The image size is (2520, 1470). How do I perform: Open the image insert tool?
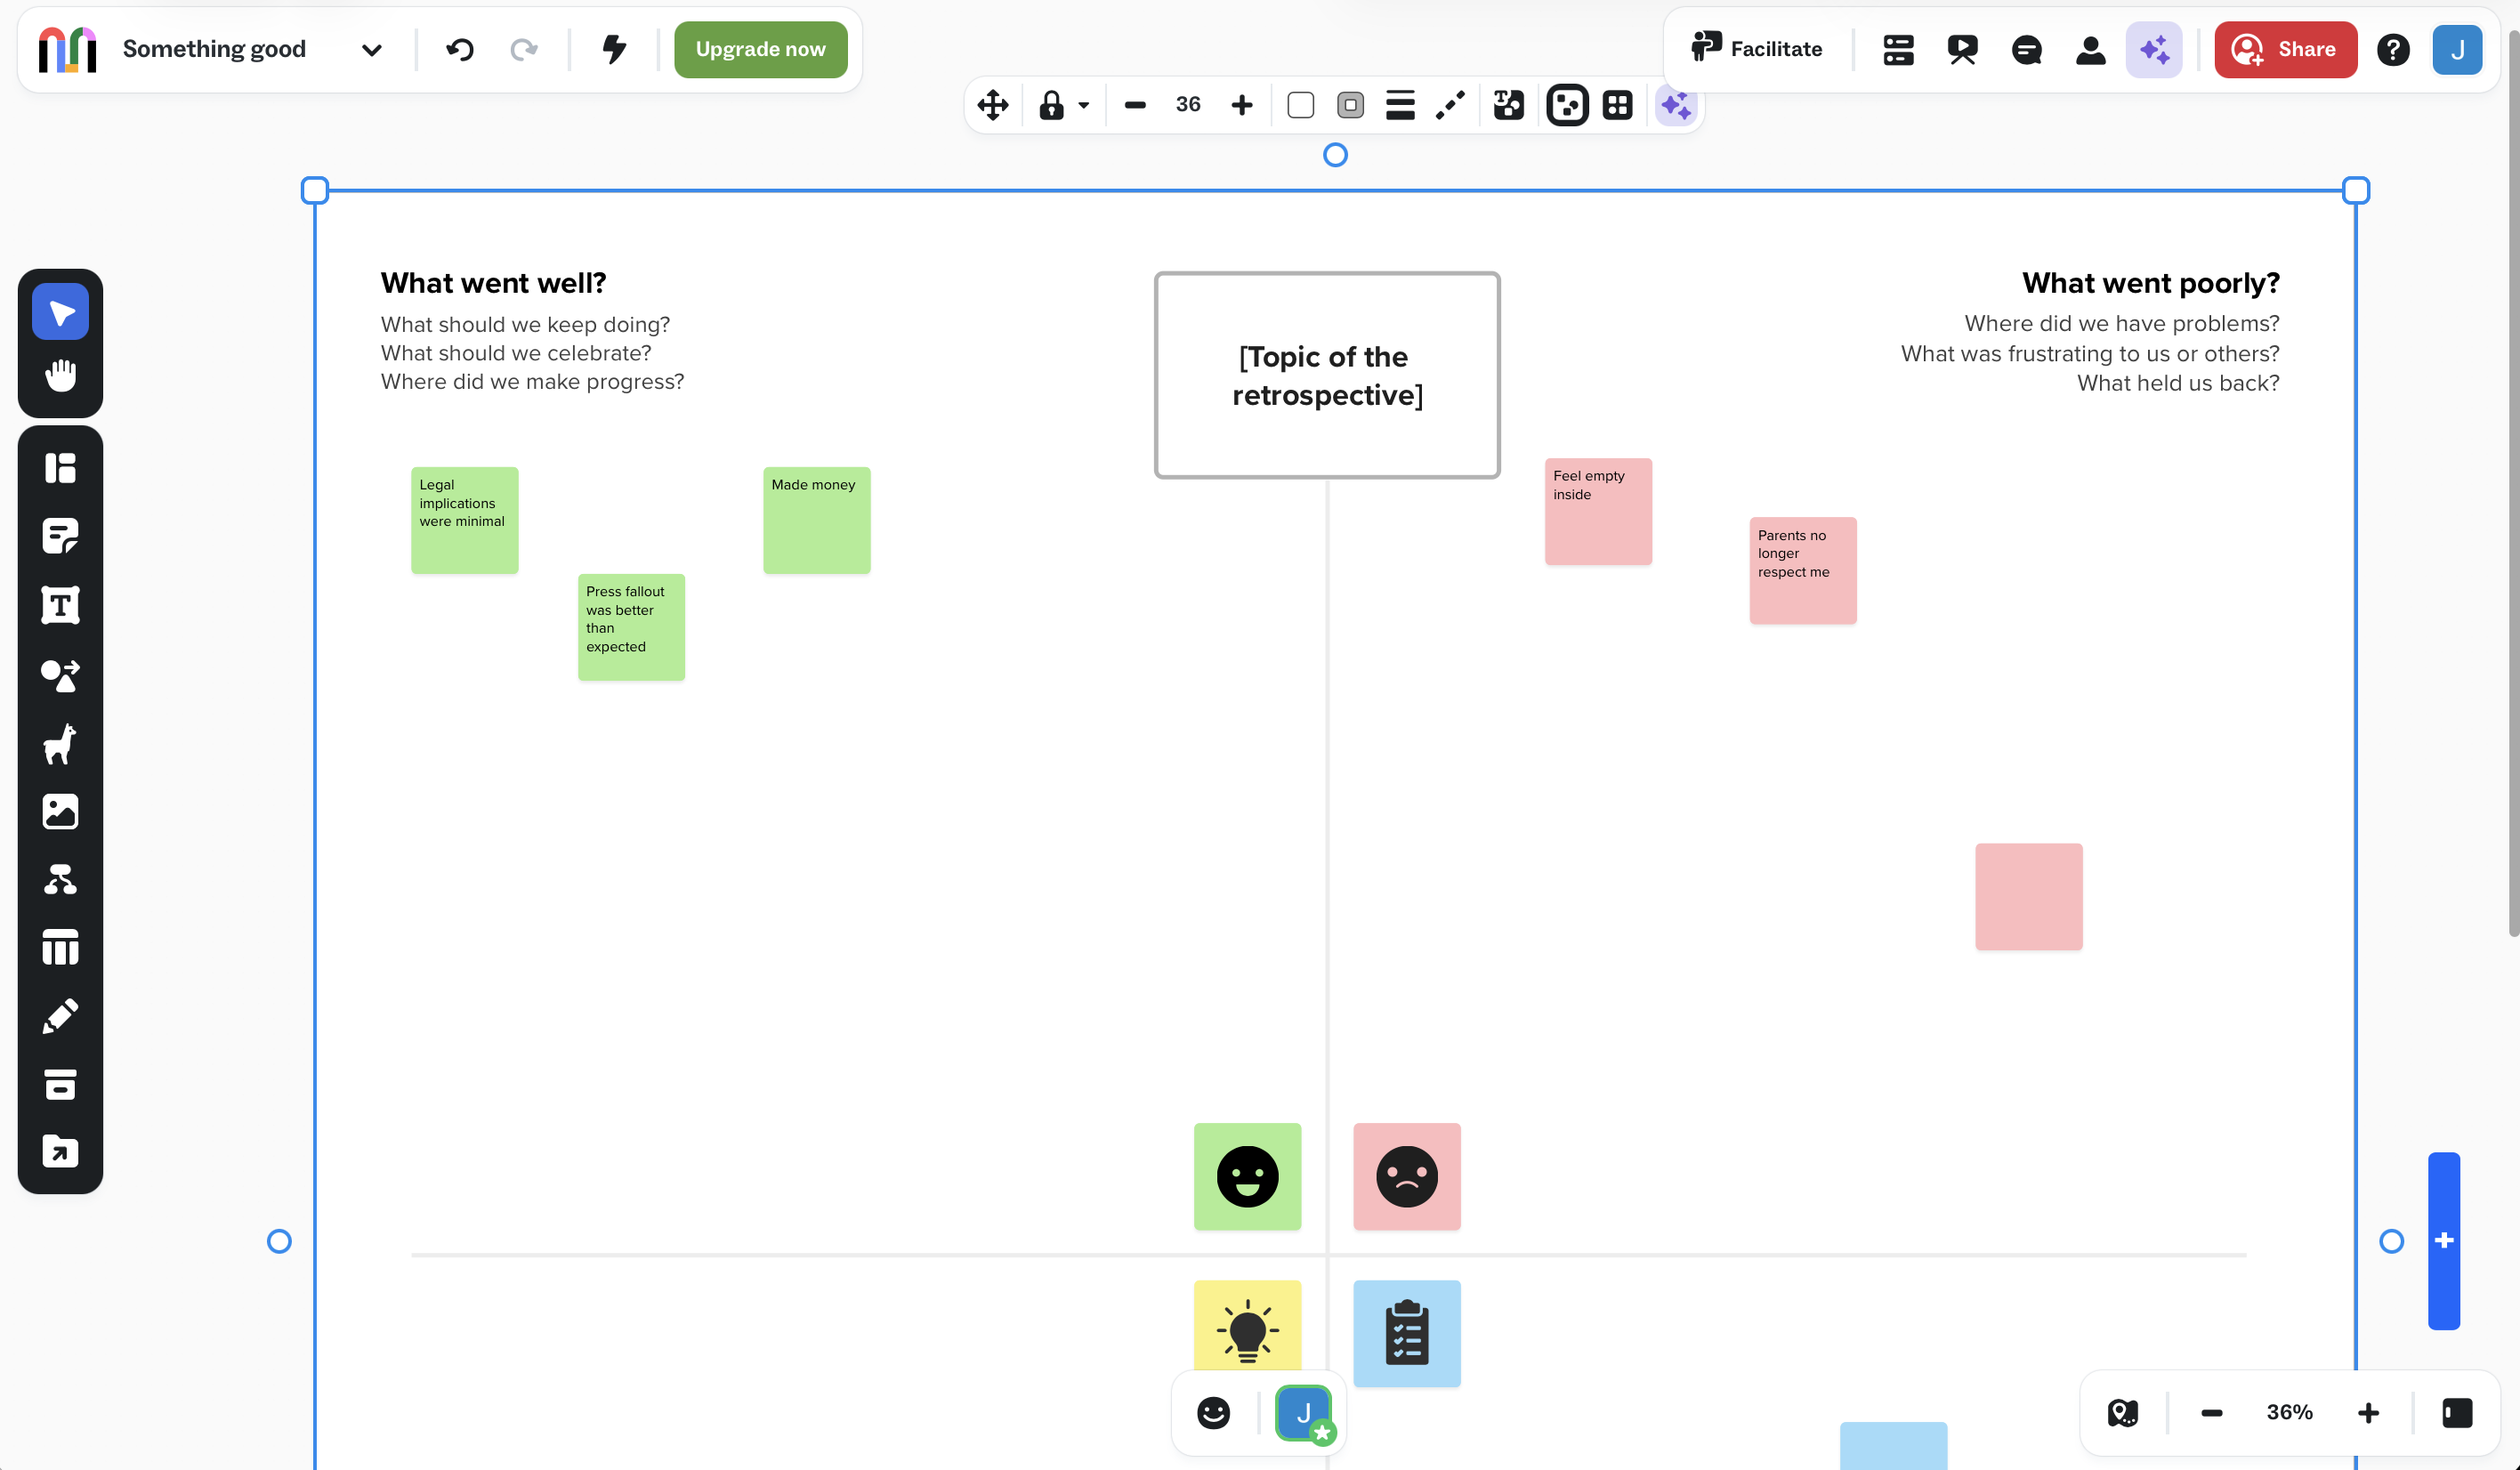60,812
